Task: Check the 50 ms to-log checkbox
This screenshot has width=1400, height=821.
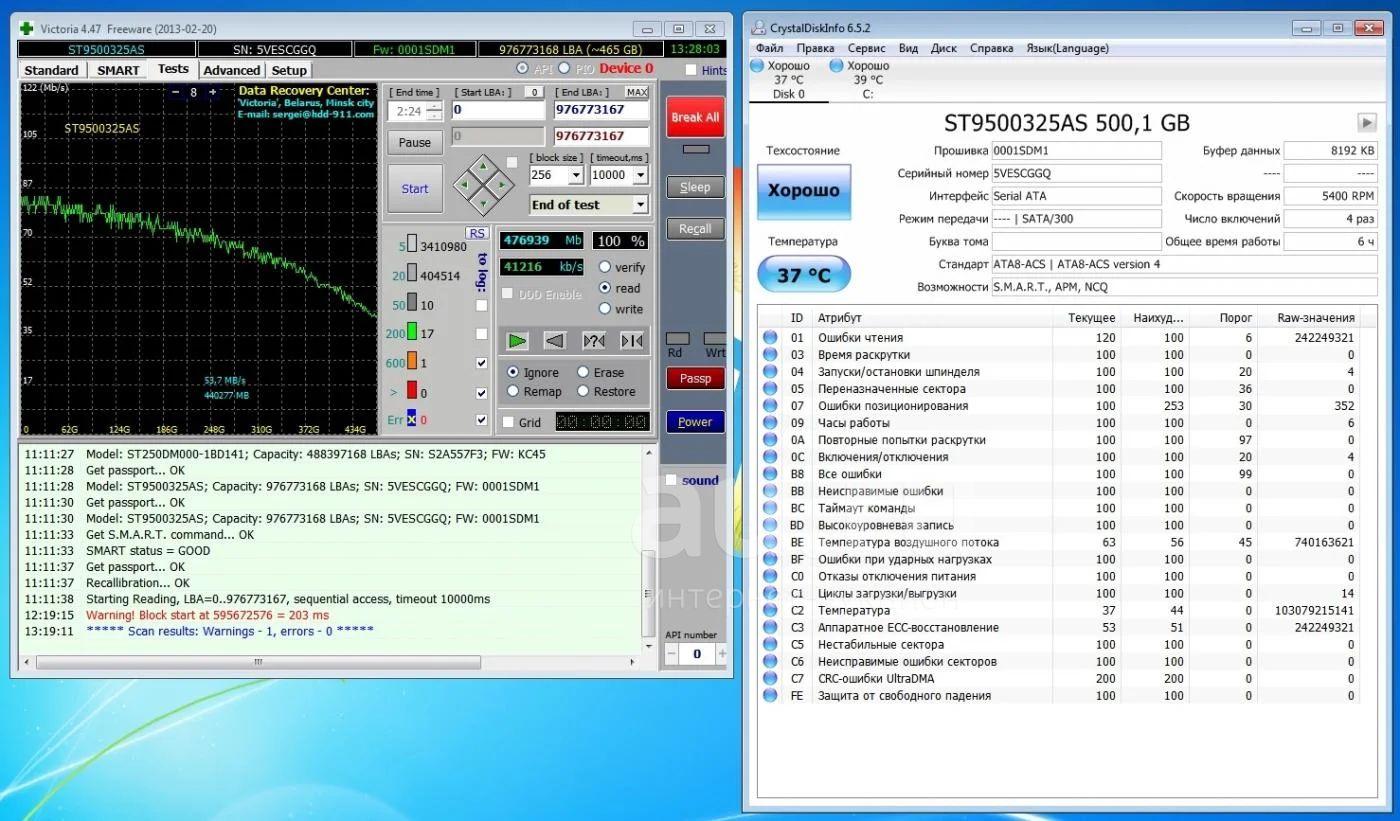Action: click(x=482, y=305)
